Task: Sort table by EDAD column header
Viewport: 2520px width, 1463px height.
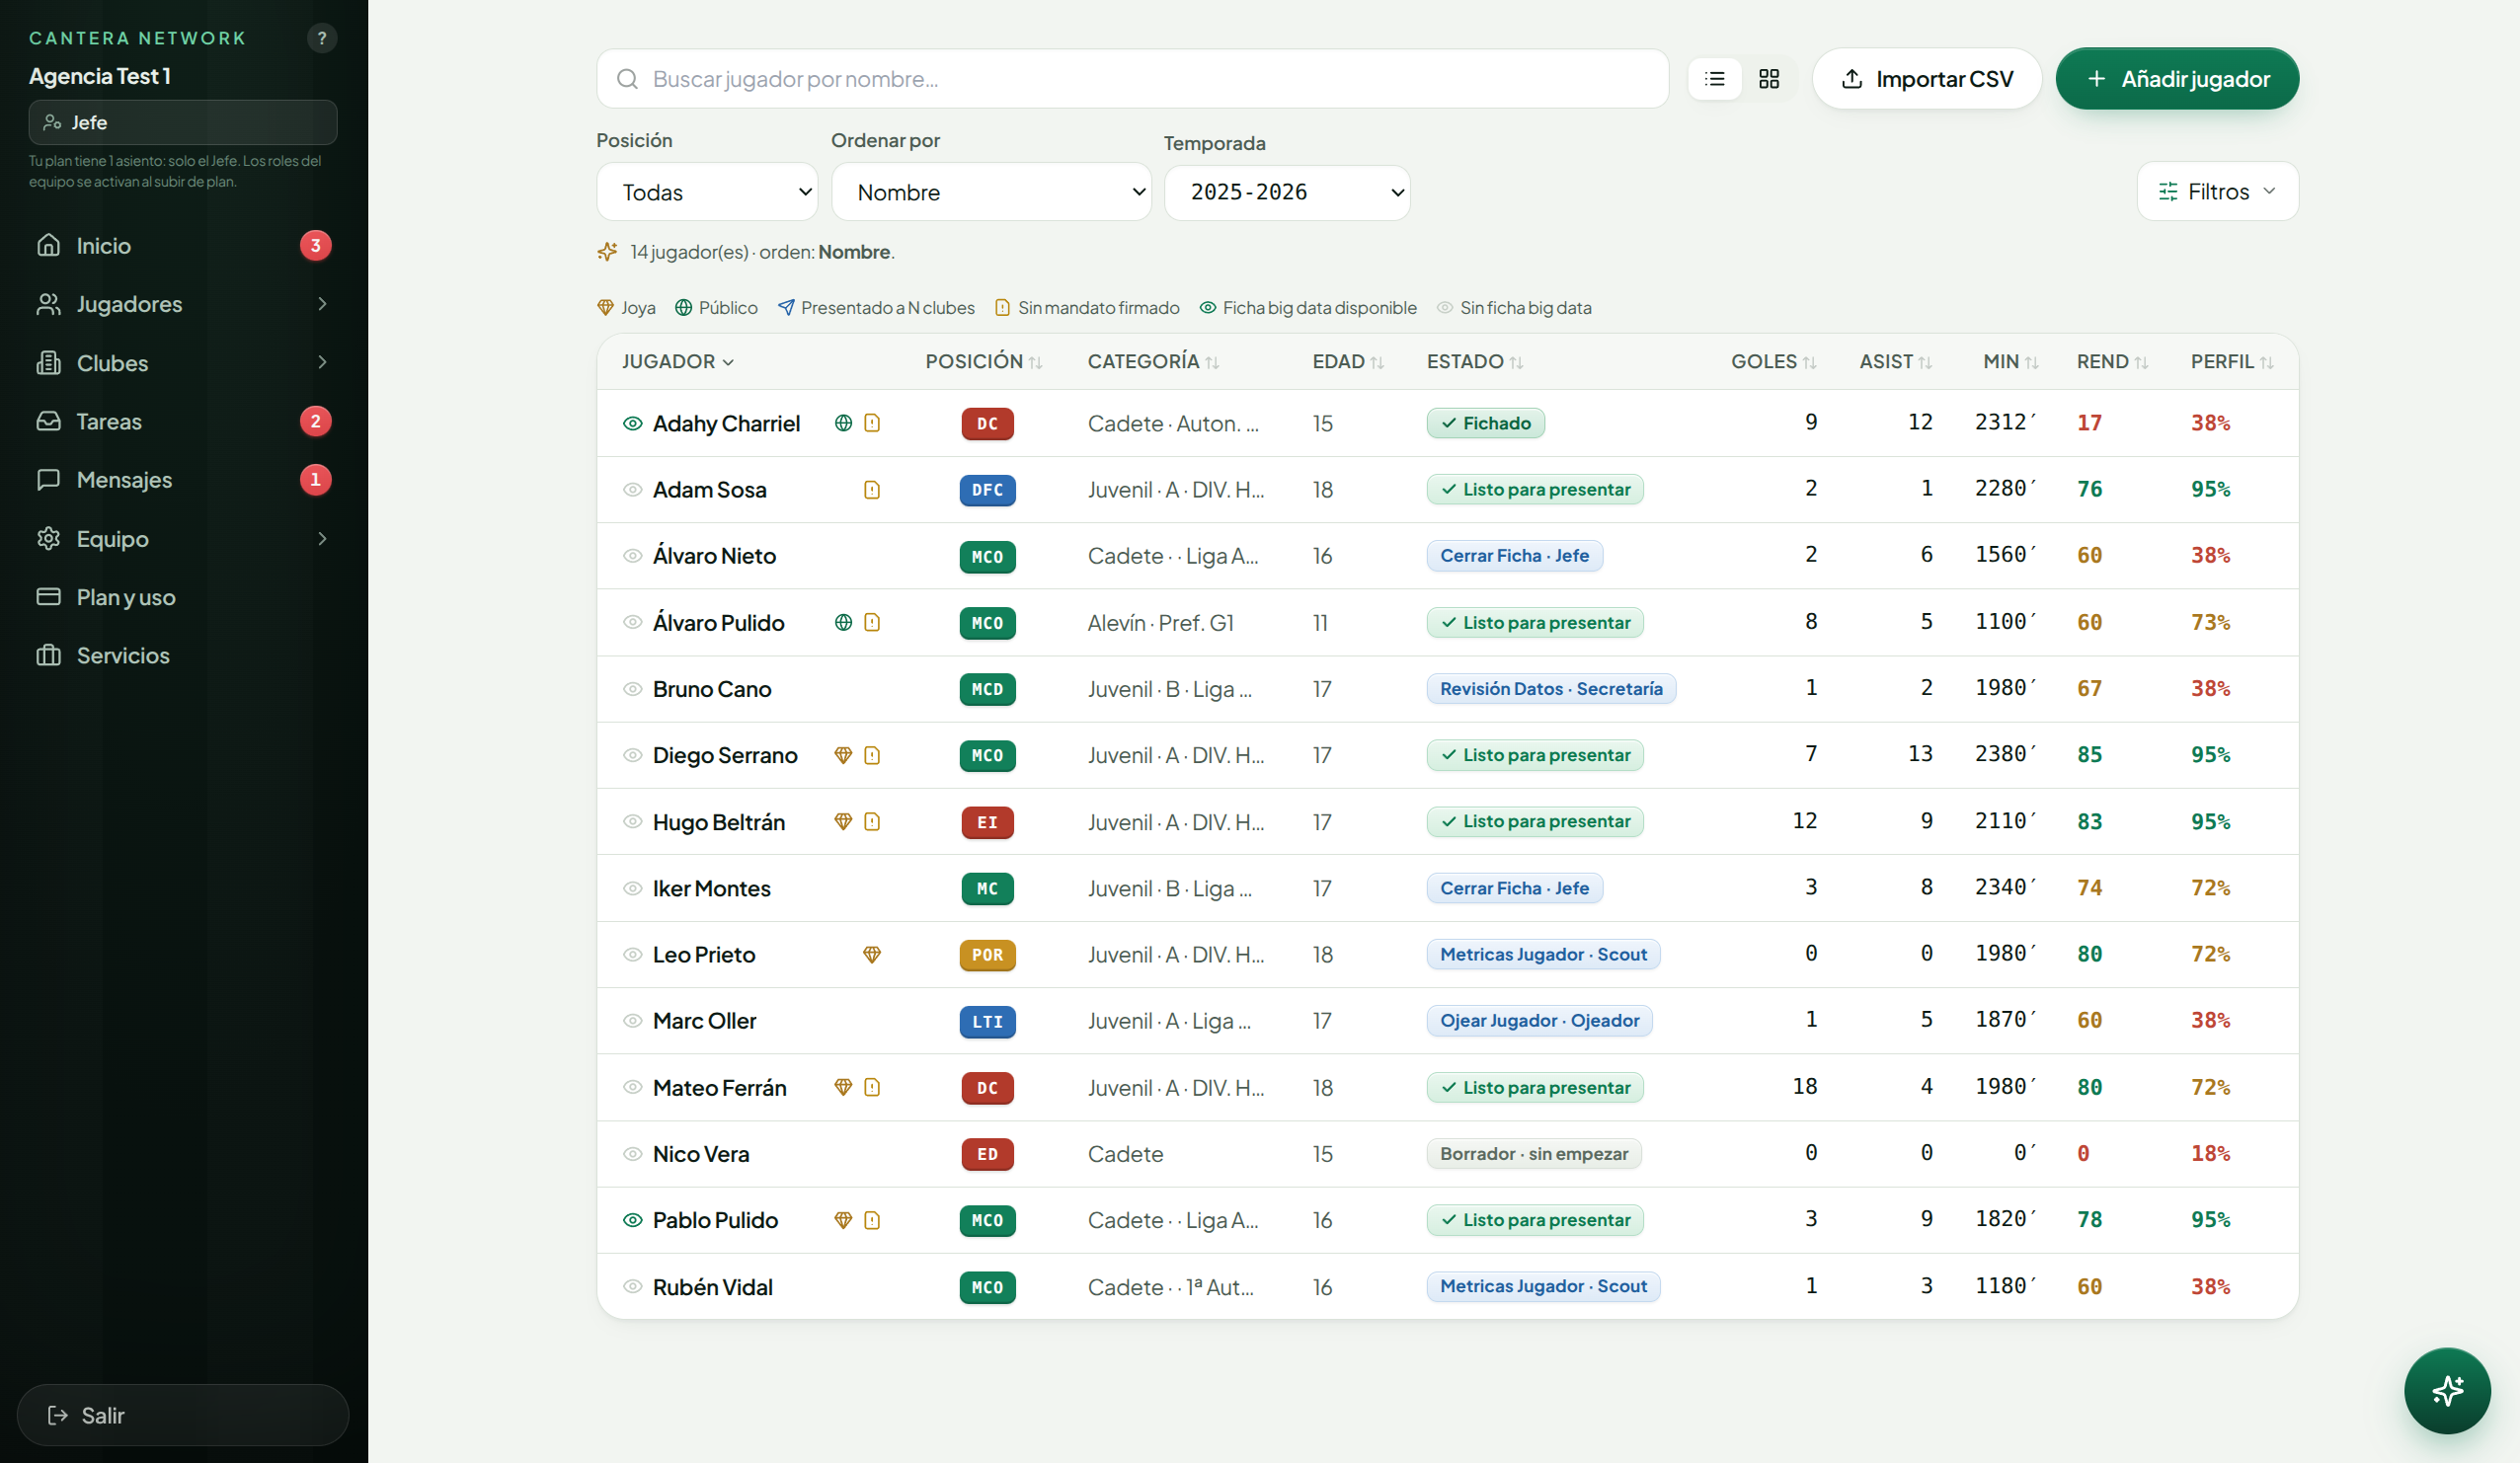Action: pyautogui.click(x=1348, y=361)
